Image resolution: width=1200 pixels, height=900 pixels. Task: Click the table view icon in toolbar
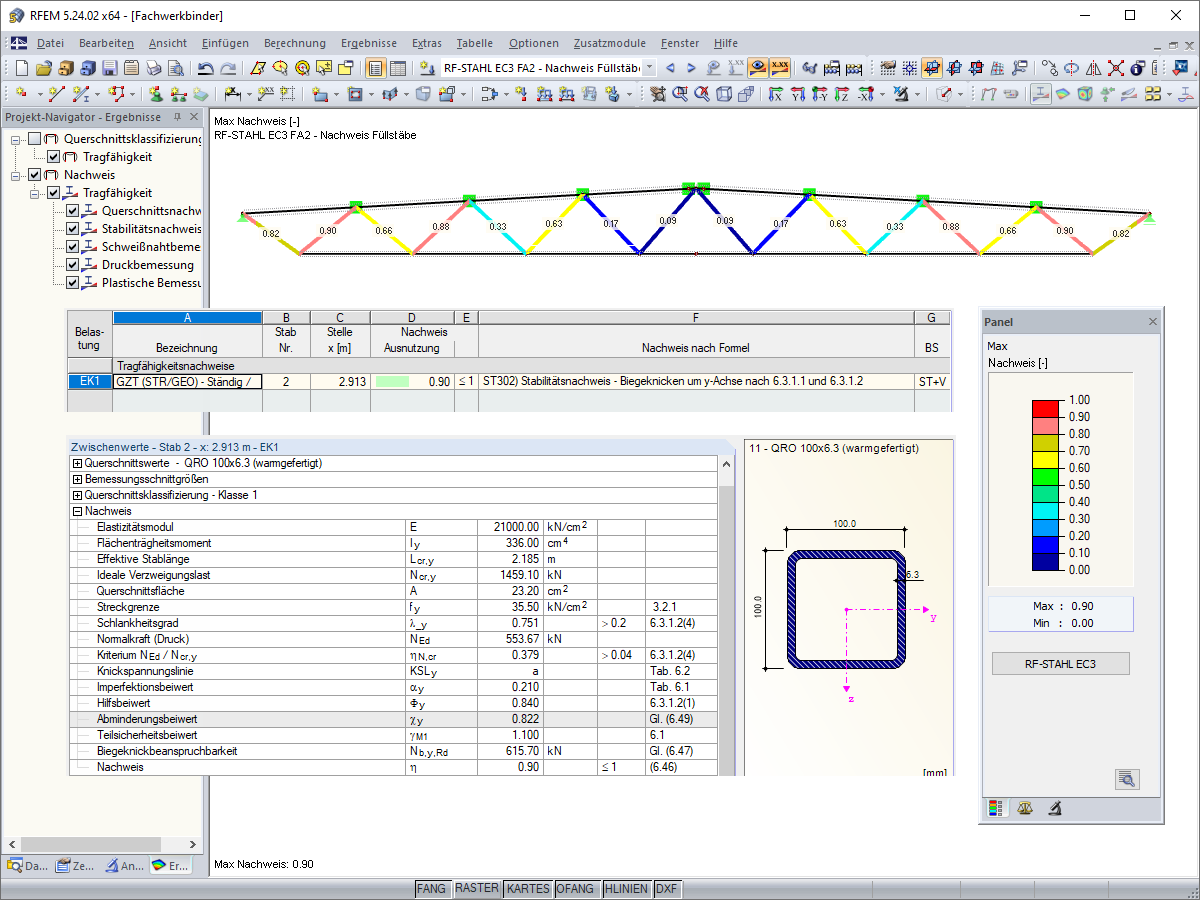pos(398,68)
